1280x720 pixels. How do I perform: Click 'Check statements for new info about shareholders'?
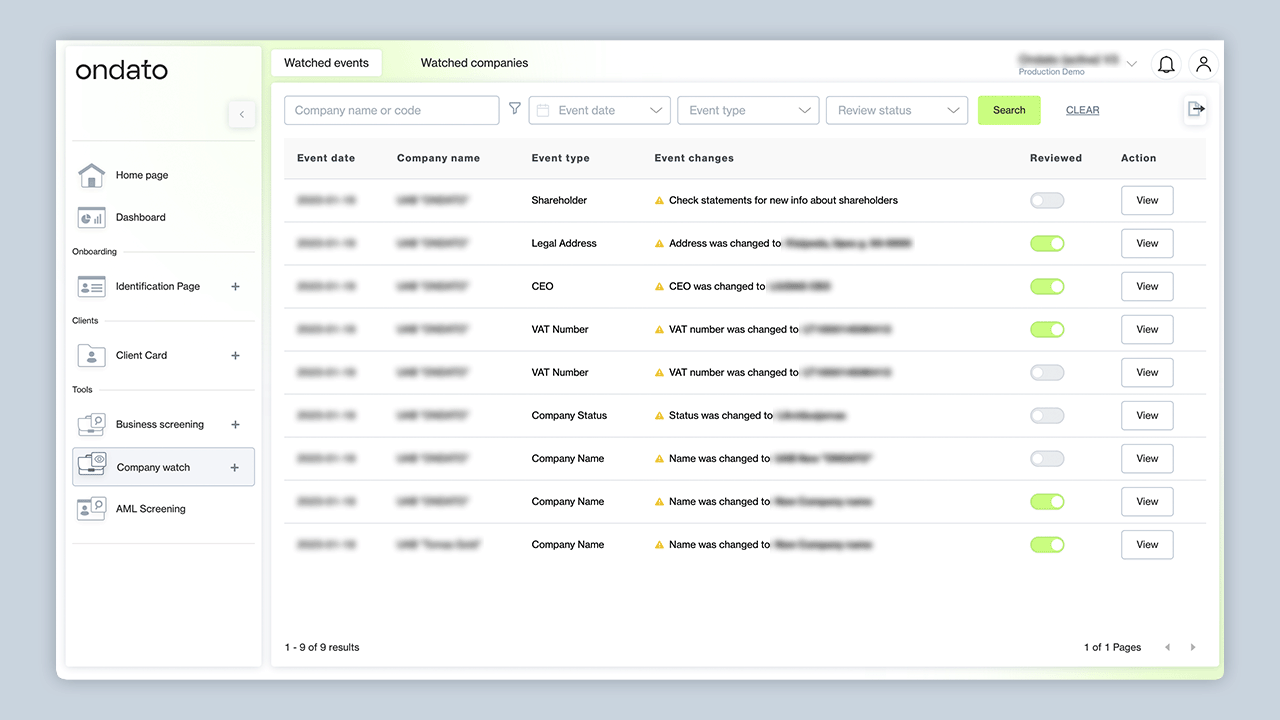pos(783,200)
